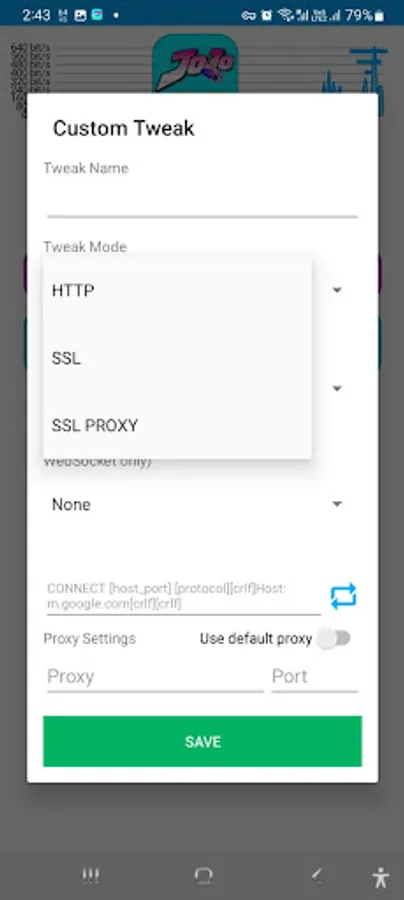404x900 pixels.
Task: Tap the blue payload swap arrows icon
Action: 343,596
